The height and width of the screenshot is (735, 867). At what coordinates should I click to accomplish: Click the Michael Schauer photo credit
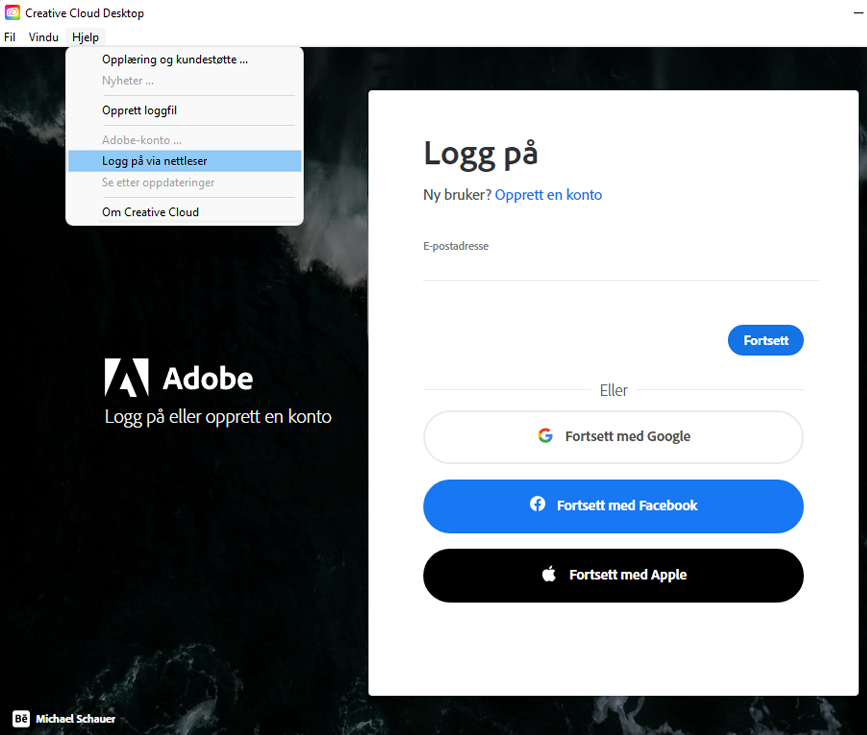pyautogui.click(x=75, y=719)
